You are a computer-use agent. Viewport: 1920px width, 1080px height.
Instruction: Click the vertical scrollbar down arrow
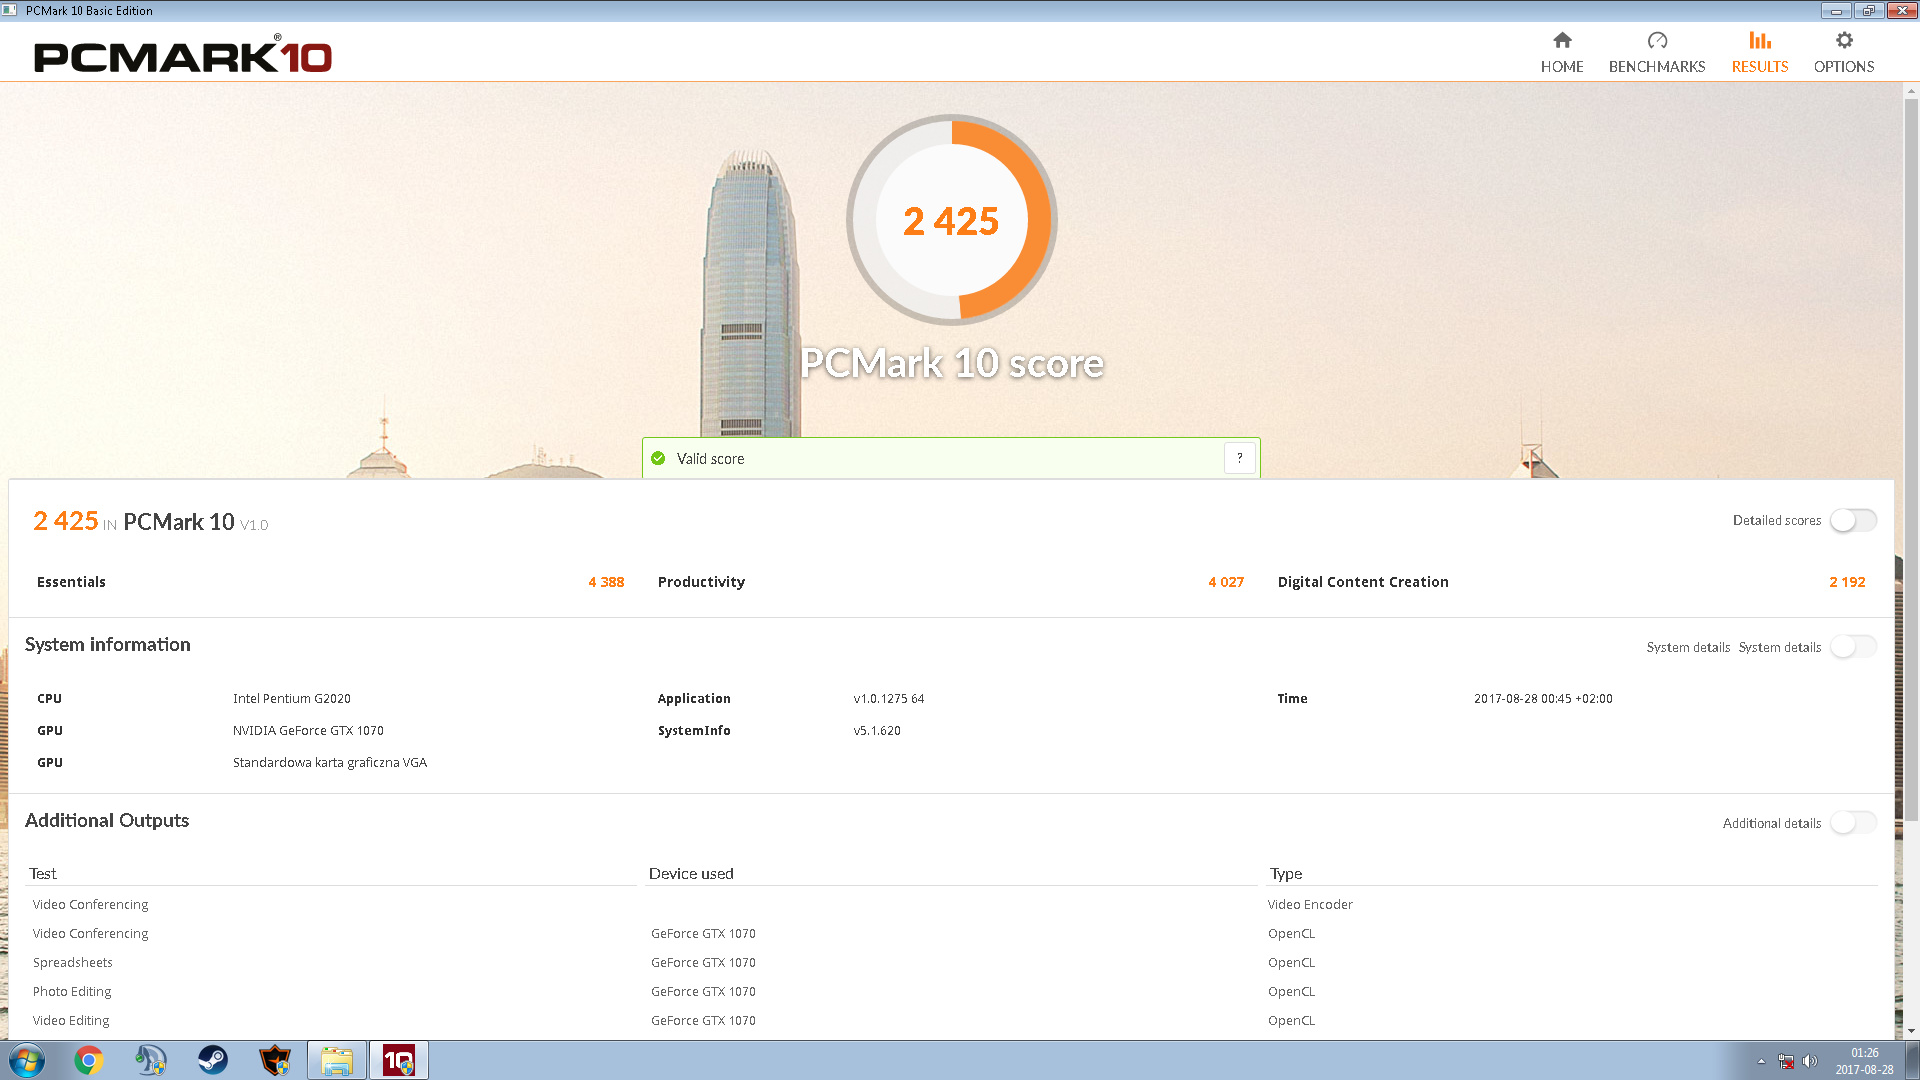pos(1911,1031)
